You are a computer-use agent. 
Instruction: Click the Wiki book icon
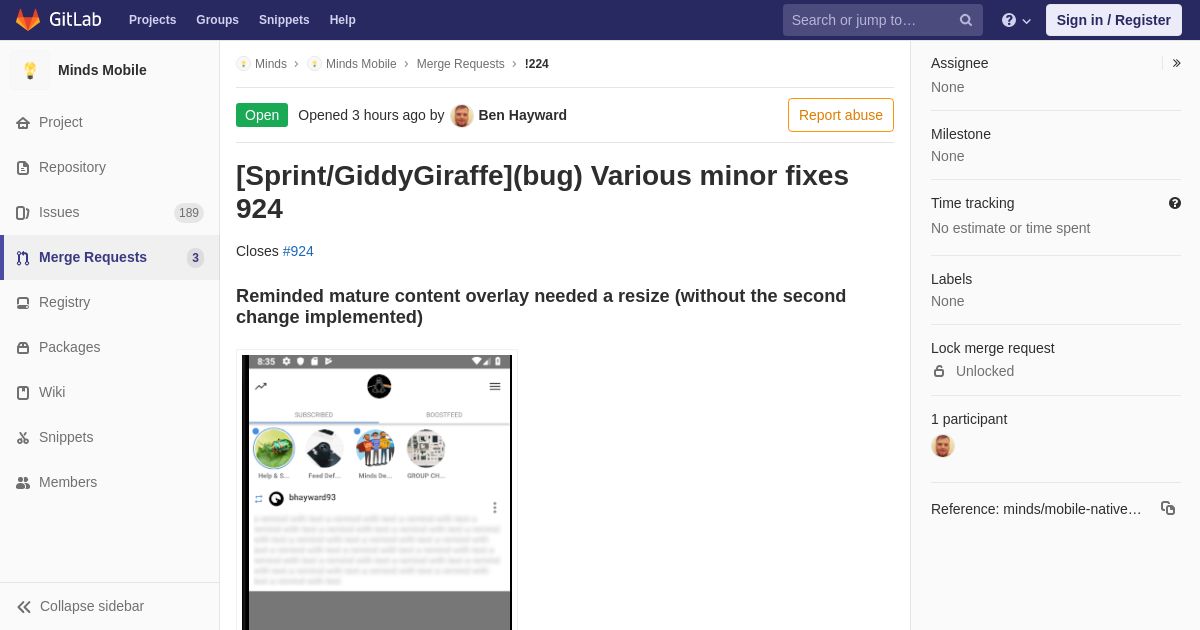(x=23, y=392)
